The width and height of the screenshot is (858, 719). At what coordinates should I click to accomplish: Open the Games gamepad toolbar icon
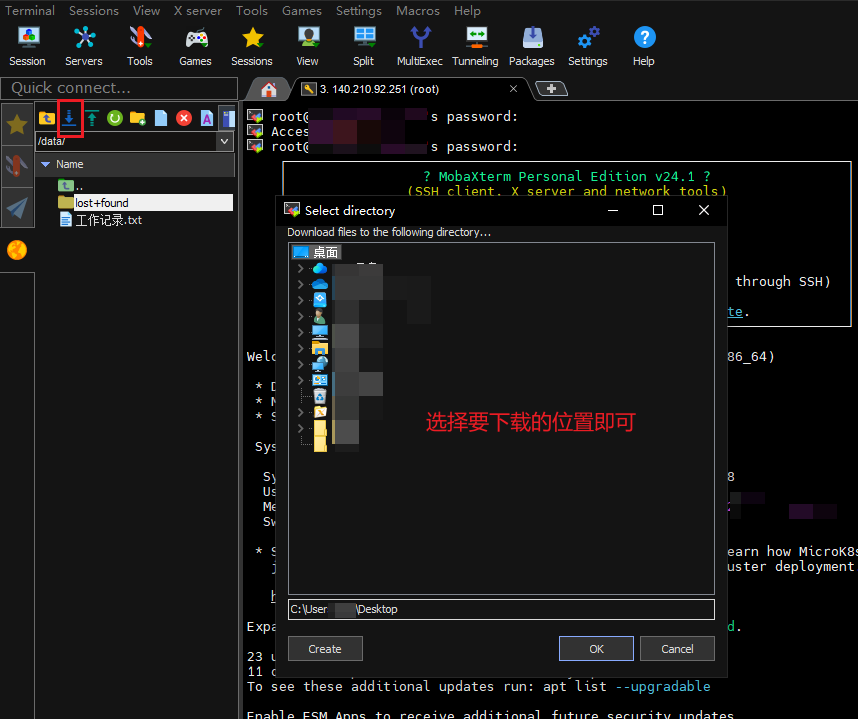click(x=195, y=47)
